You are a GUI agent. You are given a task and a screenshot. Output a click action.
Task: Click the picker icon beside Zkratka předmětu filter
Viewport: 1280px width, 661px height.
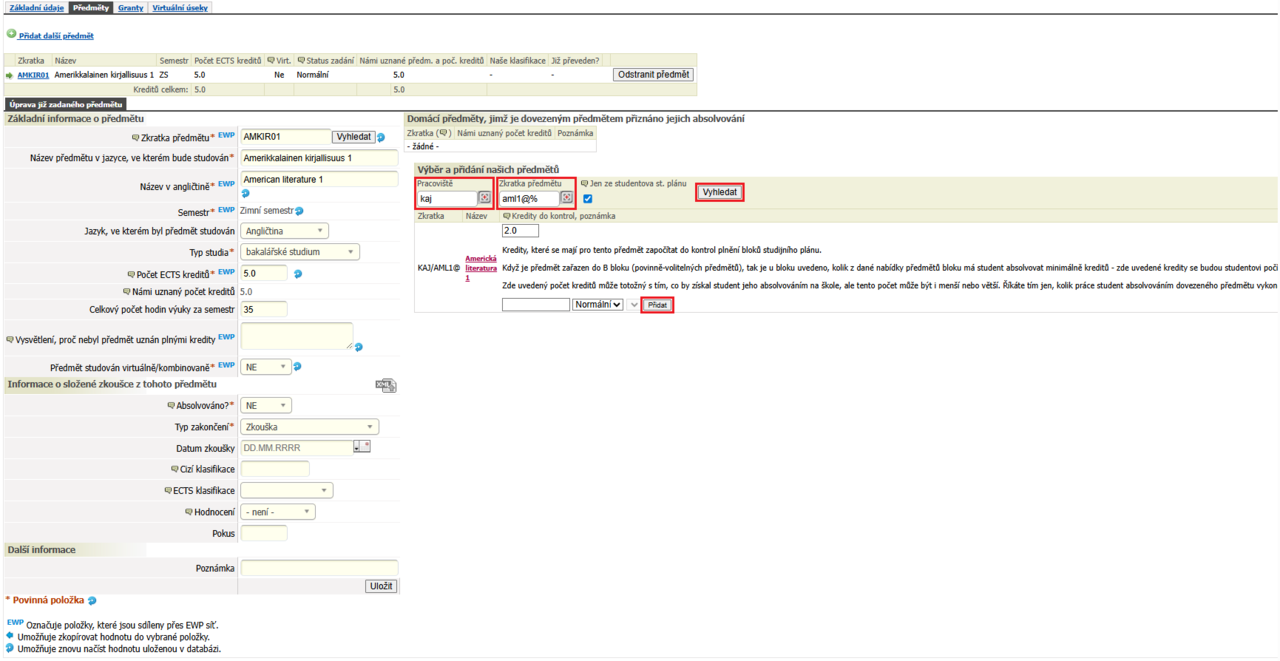(x=566, y=198)
